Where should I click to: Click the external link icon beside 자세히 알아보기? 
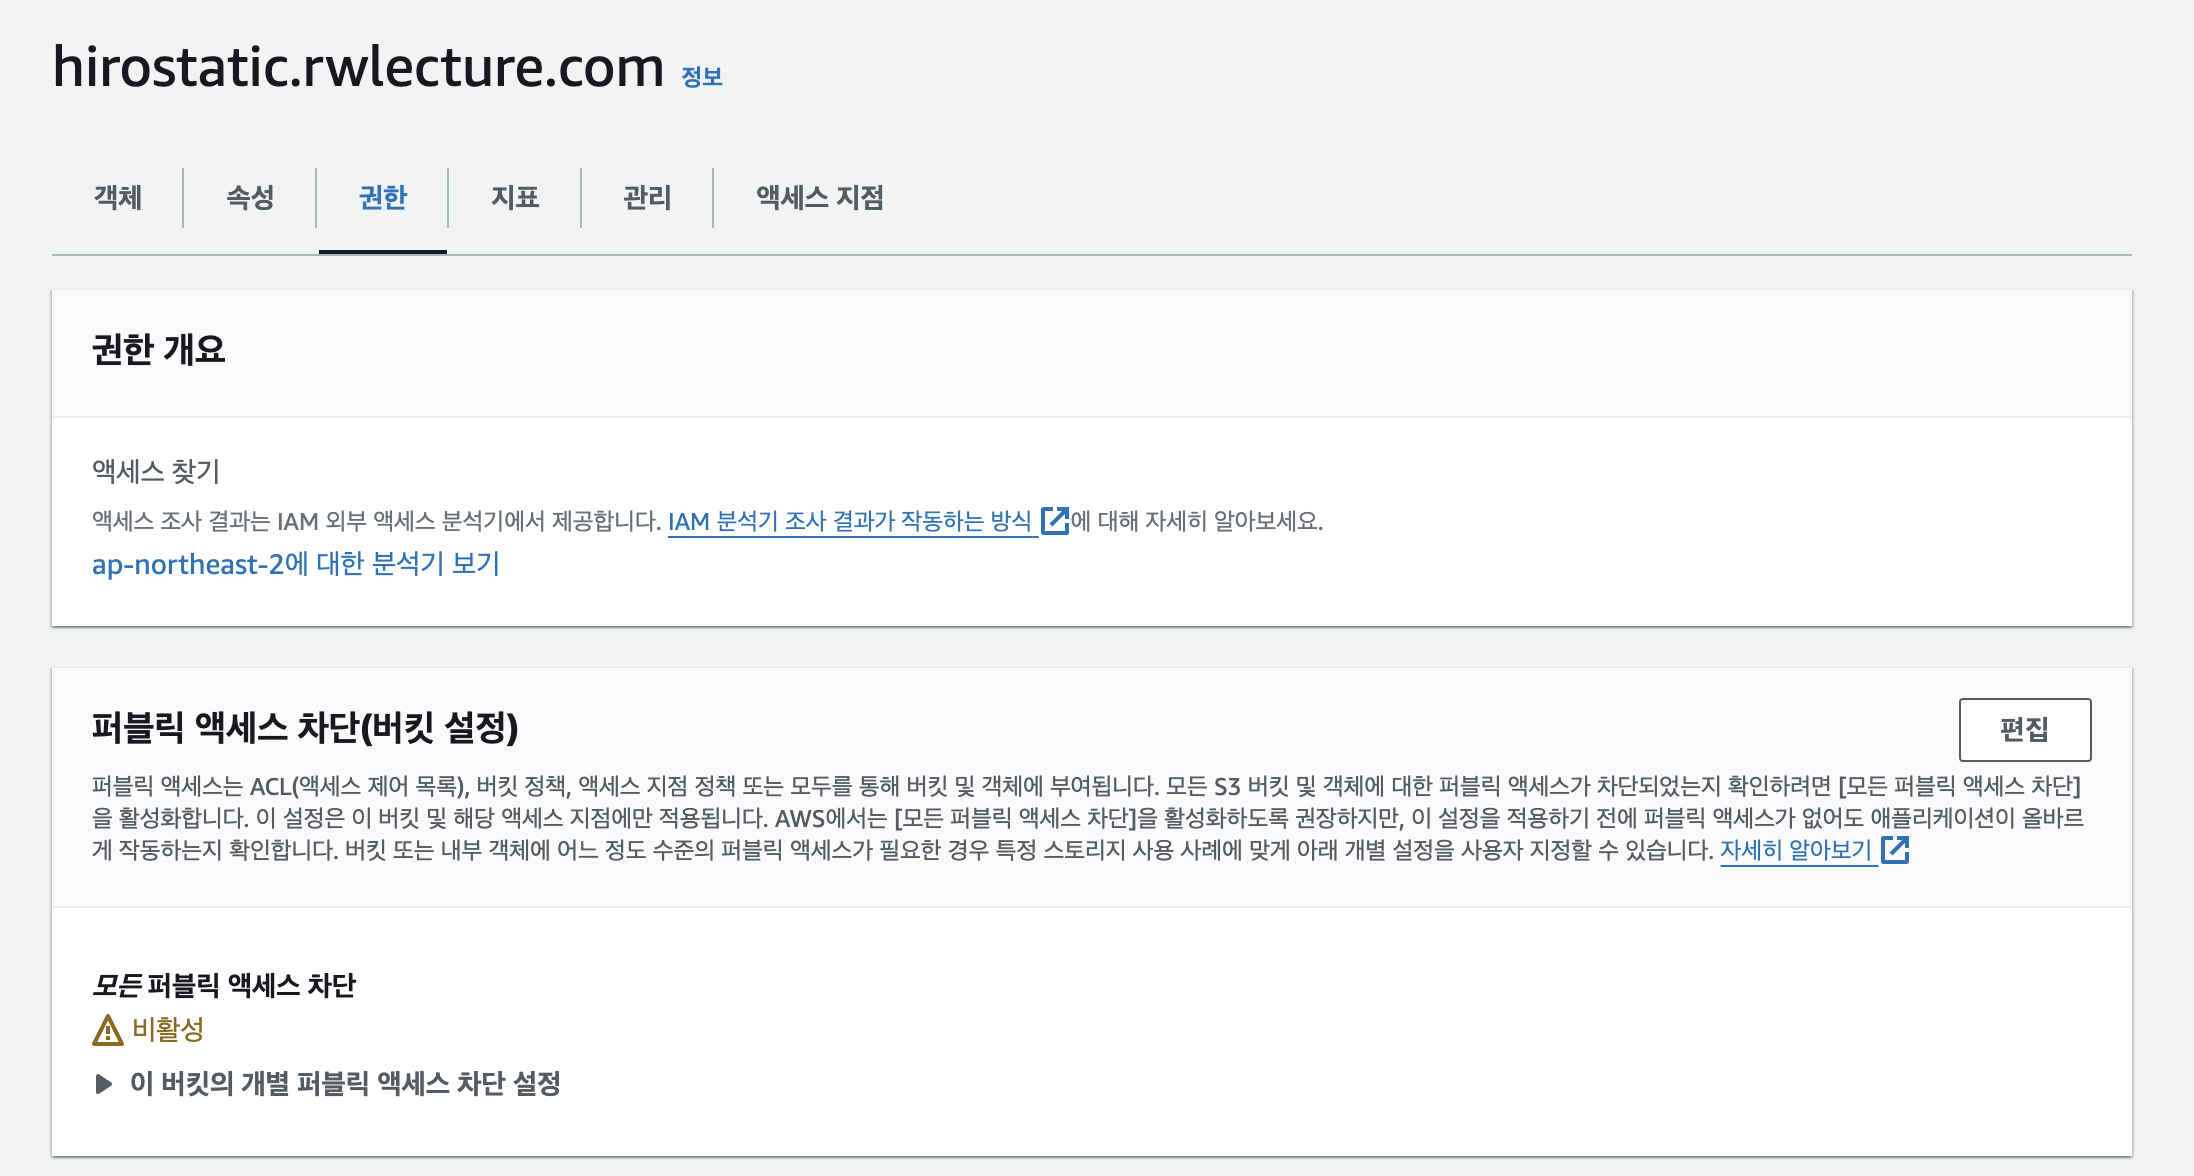pos(1895,850)
